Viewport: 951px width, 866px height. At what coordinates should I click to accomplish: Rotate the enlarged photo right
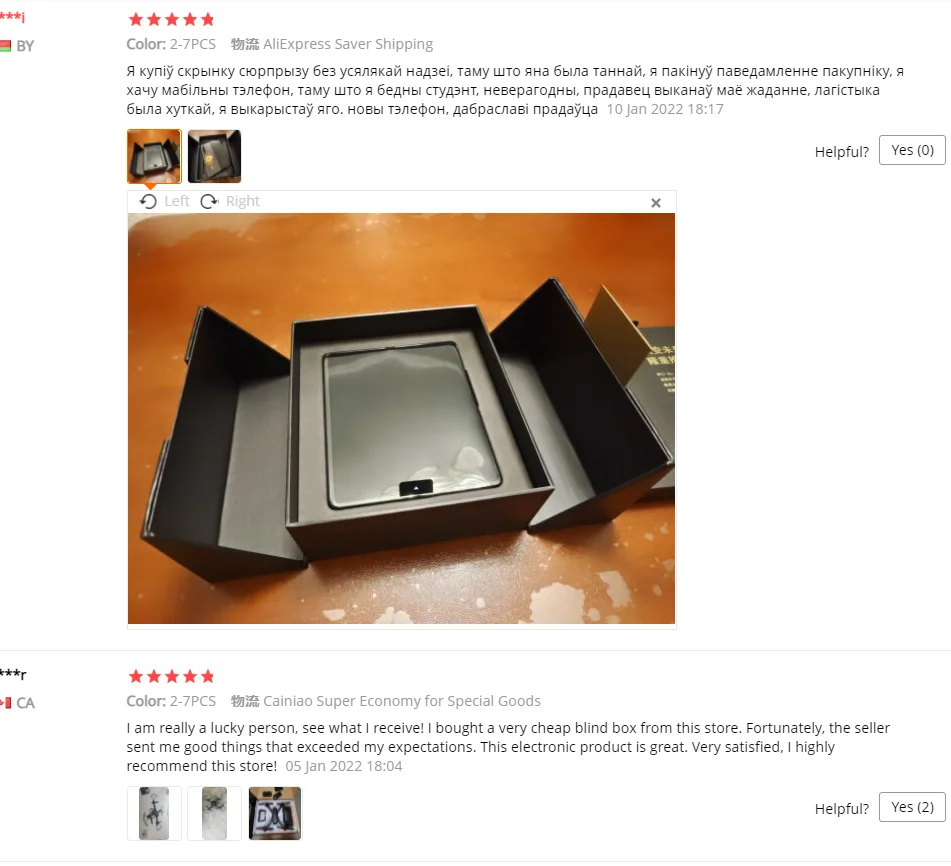(x=230, y=201)
